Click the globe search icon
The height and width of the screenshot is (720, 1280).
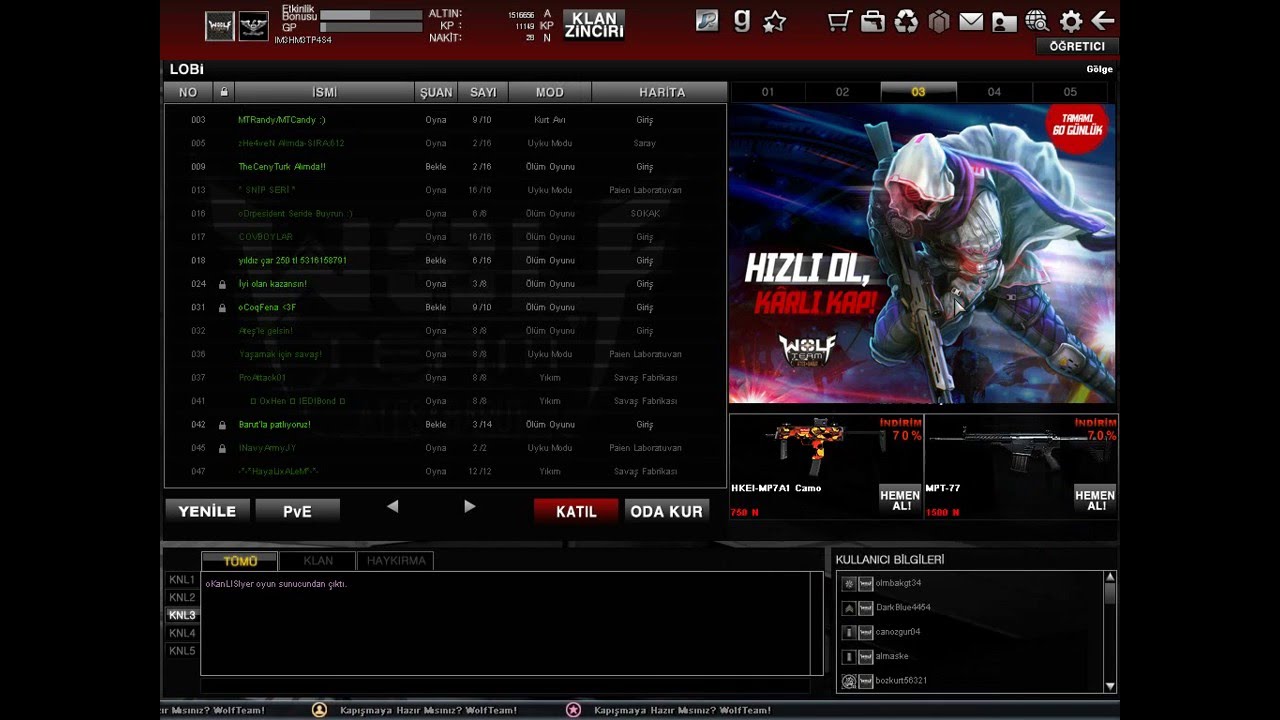coord(1037,21)
